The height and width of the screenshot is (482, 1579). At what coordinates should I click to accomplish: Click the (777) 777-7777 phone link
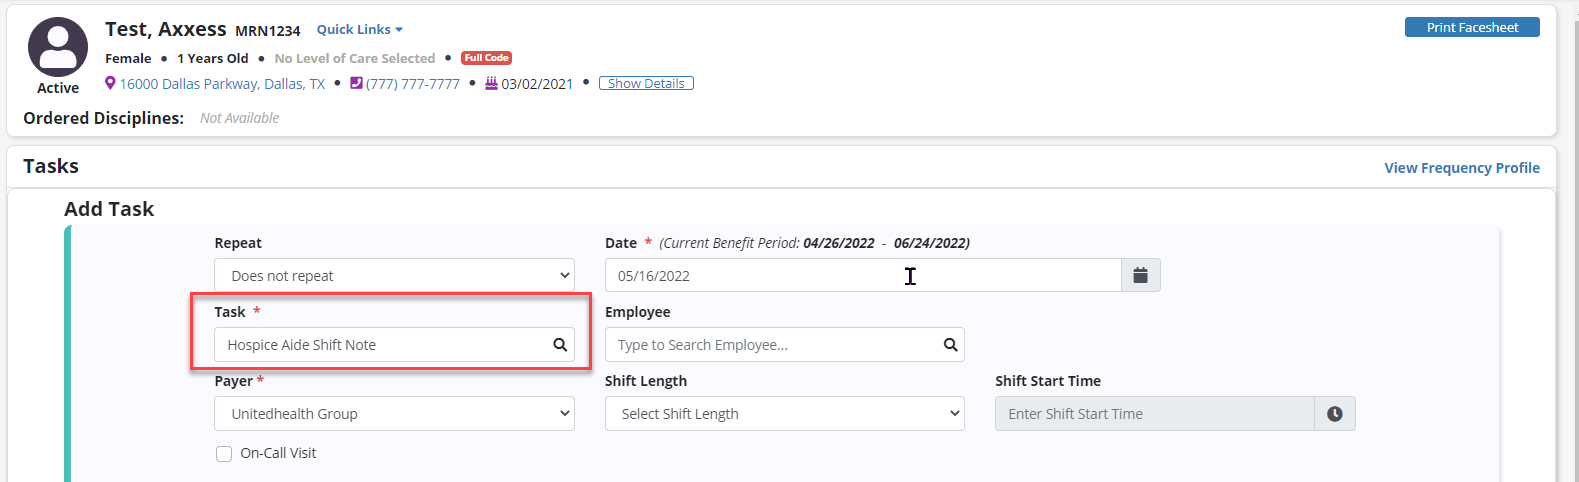click(413, 84)
